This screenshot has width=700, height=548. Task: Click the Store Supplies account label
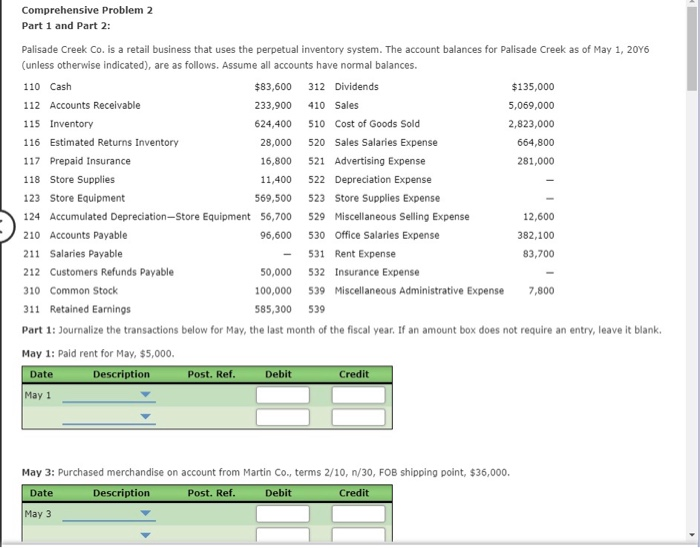pyautogui.click(x=82, y=179)
